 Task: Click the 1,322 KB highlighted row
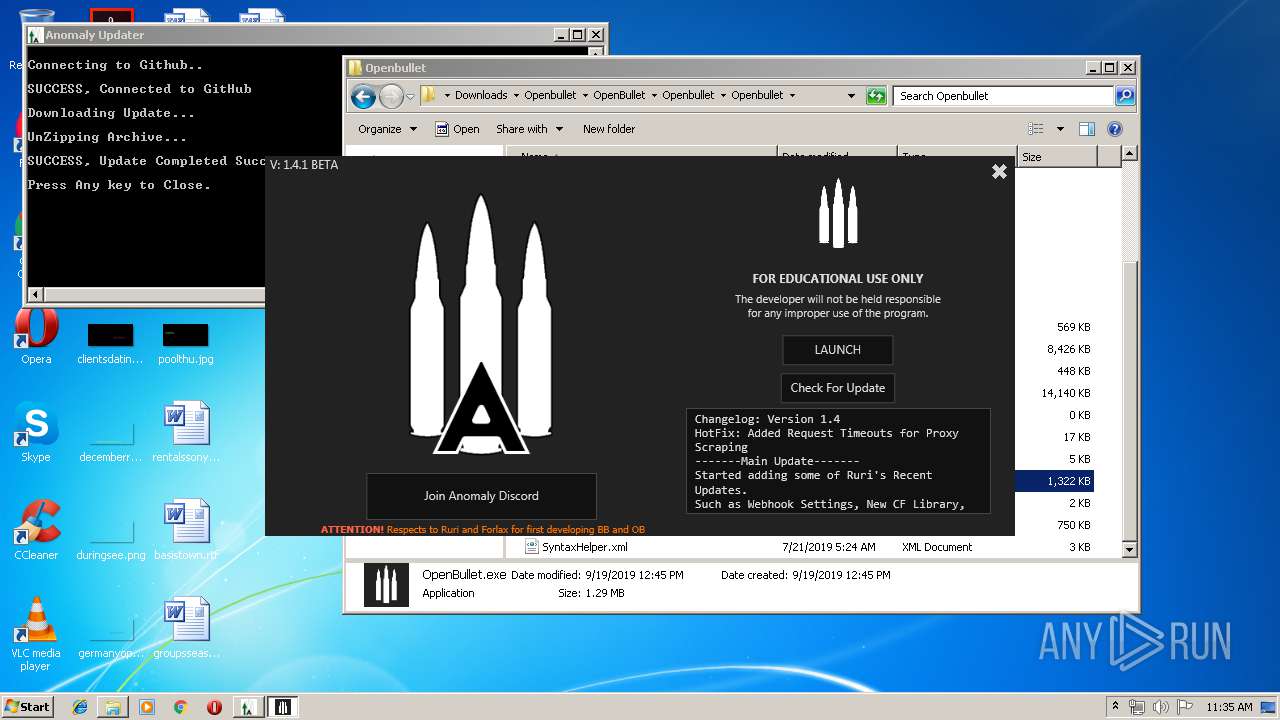pos(1054,481)
